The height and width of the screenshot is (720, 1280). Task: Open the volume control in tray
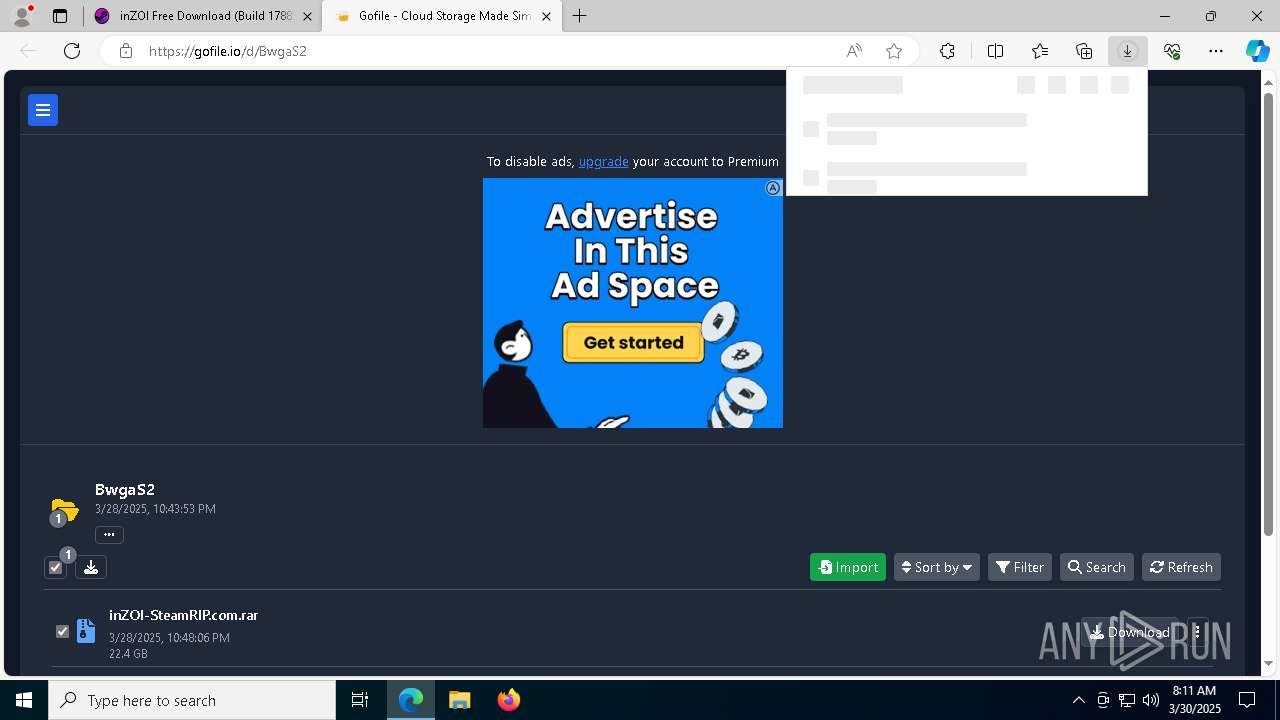point(1150,700)
